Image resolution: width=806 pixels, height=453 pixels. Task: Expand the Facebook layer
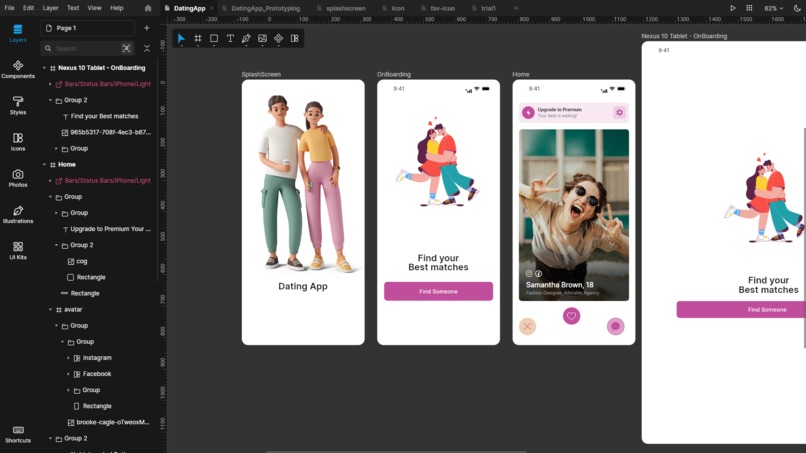(68, 374)
